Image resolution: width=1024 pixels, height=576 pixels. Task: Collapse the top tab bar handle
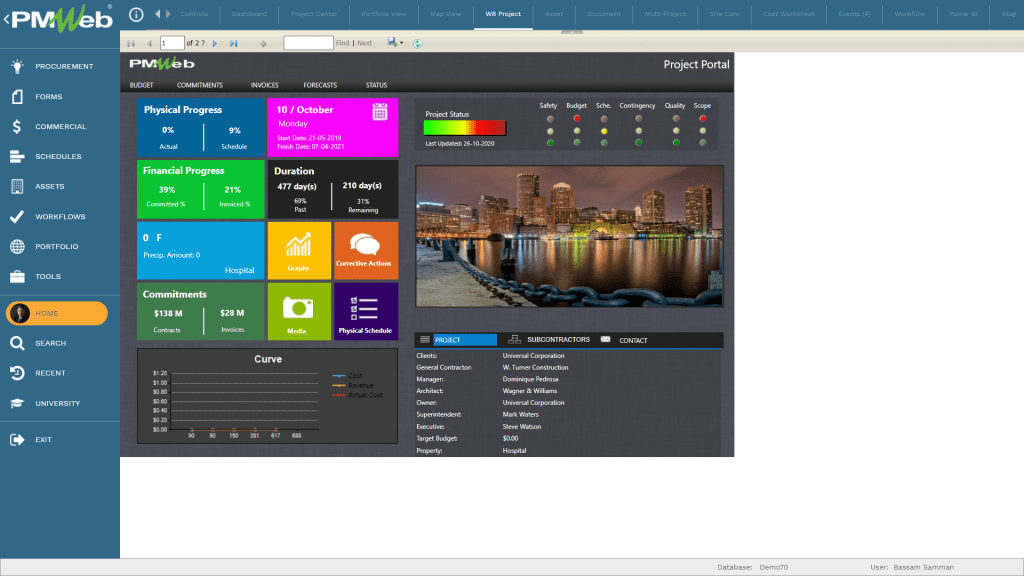click(x=571, y=31)
